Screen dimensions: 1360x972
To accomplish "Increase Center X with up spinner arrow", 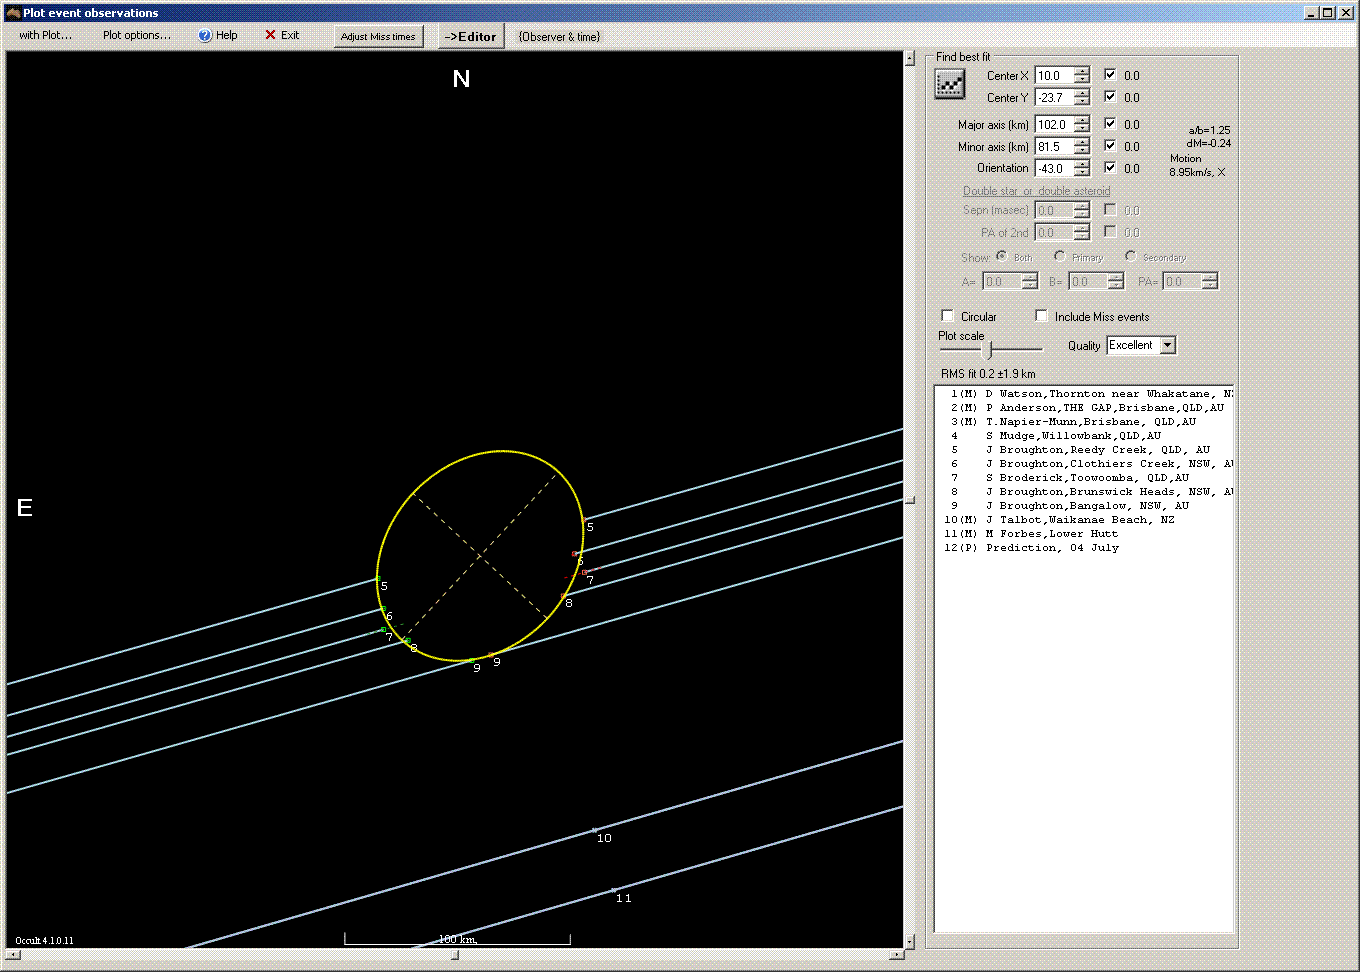I will pyautogui.click(x=1082, y=71).
